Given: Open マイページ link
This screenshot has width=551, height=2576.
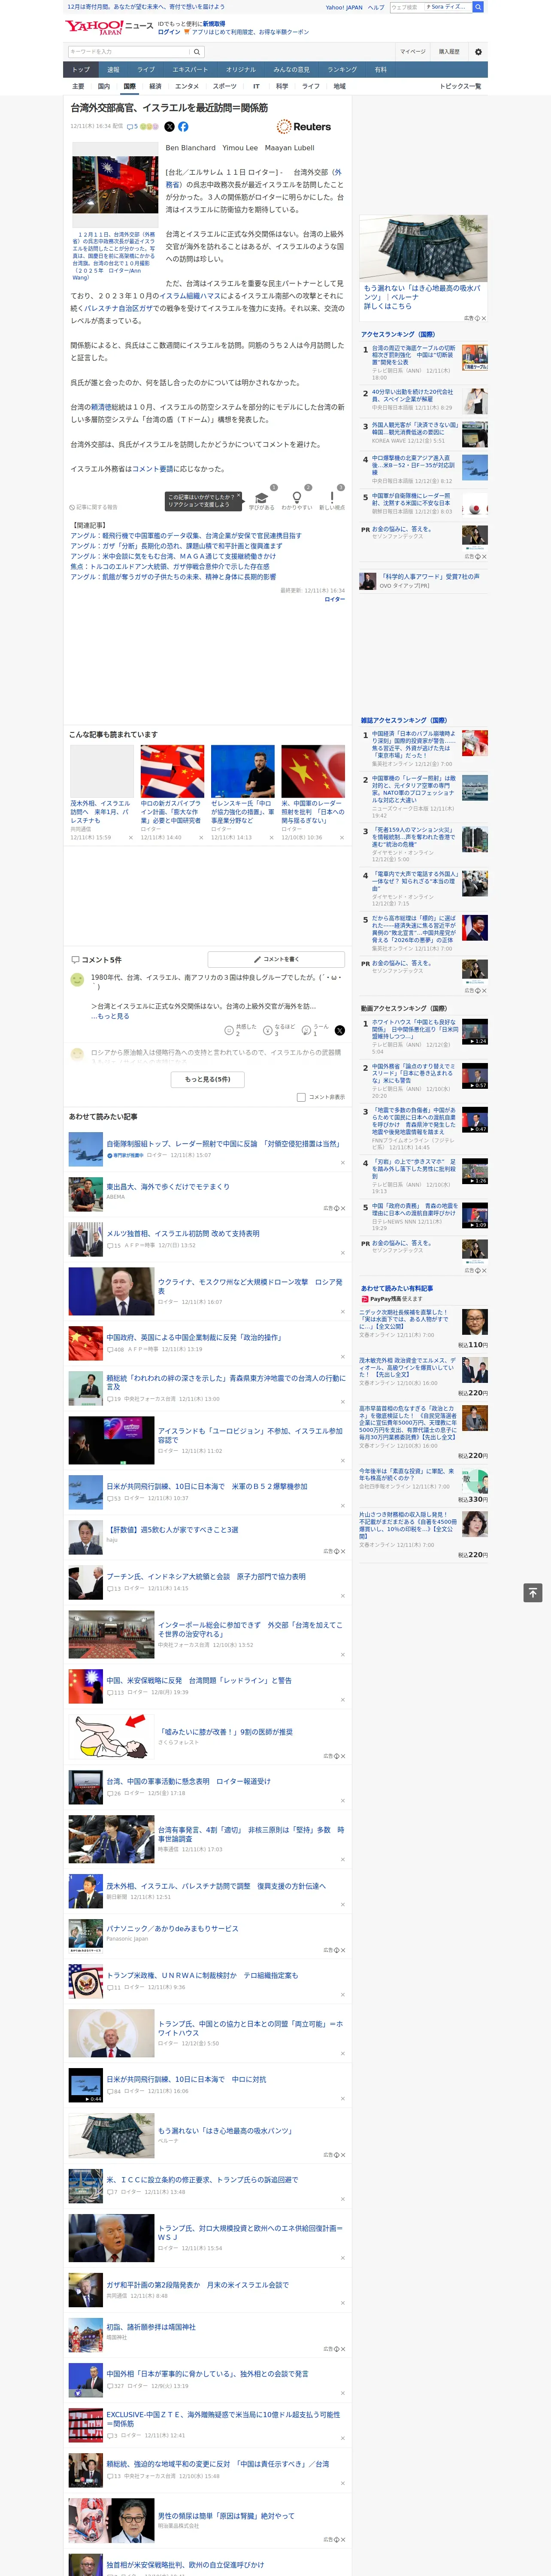Looking at the screenshot, I should coord(412,52).
